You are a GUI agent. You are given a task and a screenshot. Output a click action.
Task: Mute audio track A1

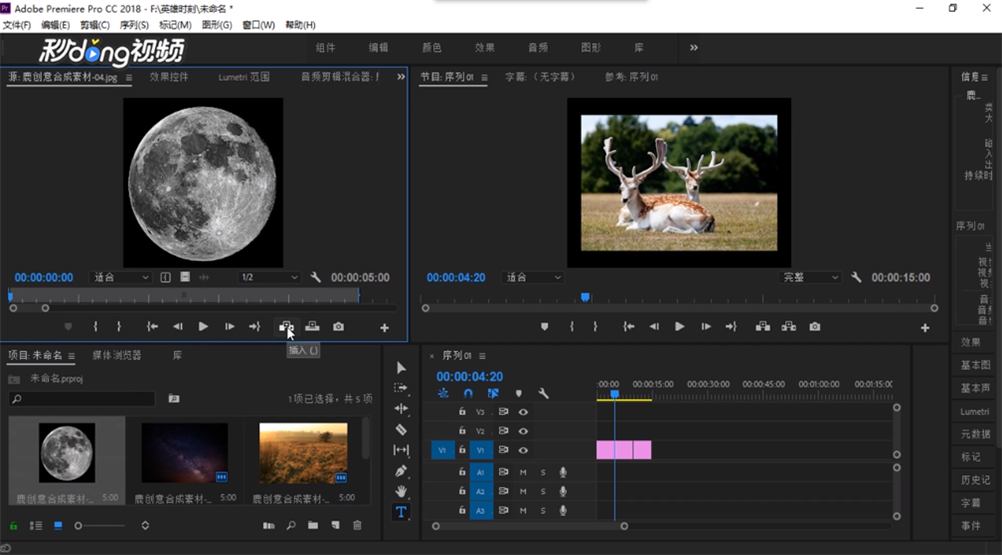(x=523, y=472)
